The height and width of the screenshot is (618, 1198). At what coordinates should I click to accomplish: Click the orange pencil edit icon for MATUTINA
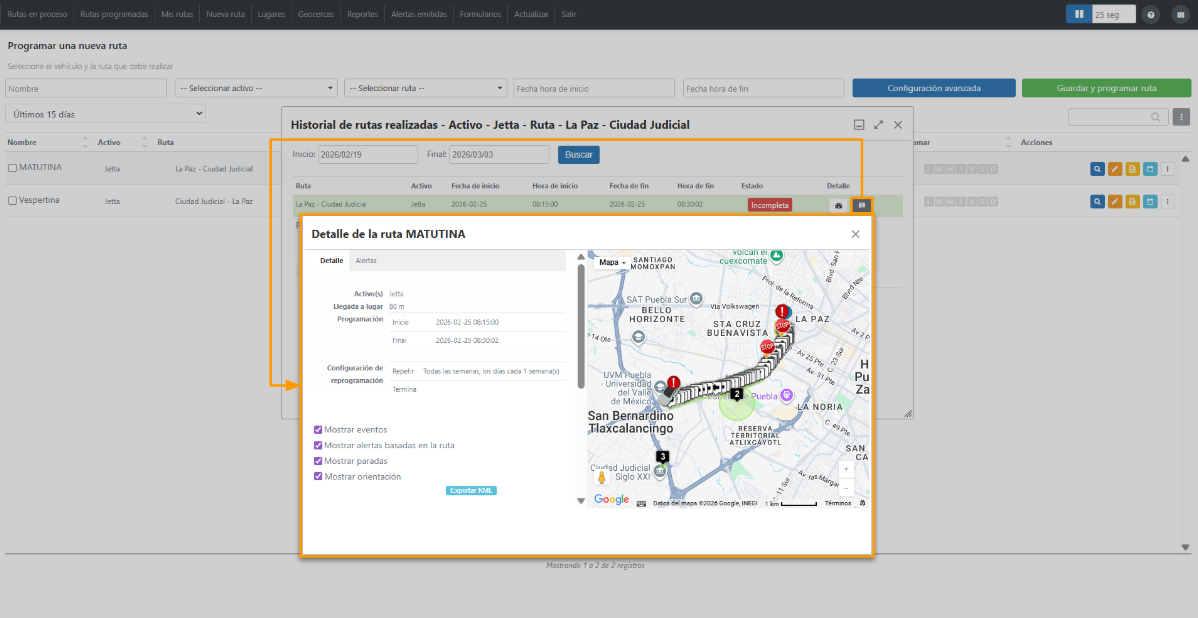[x=1115, y=169]
